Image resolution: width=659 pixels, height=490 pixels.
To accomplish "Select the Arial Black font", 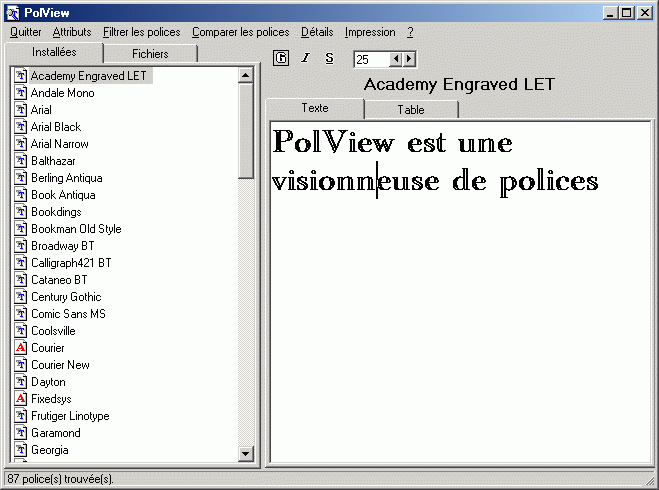I will click(x=56, y=126).
